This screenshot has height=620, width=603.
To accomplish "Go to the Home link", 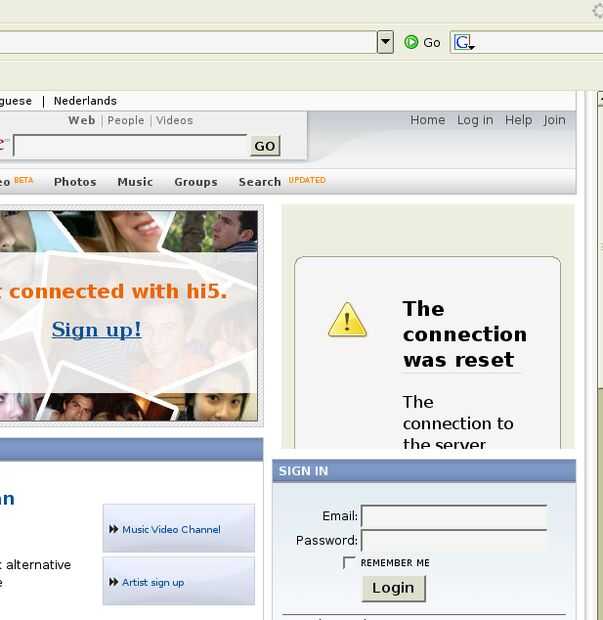I will (427, 120).
